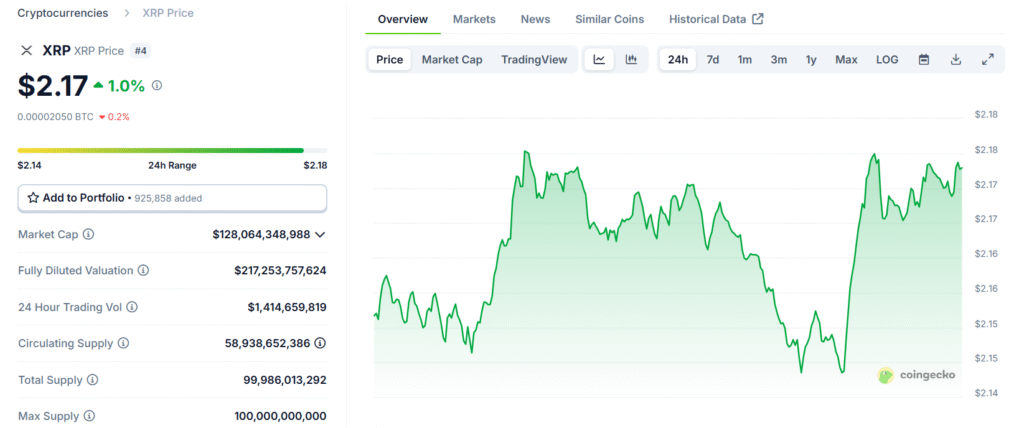Select the Max time range
Image resolution: width=1024 pixels, height=428 pixels.
[846, 59]
